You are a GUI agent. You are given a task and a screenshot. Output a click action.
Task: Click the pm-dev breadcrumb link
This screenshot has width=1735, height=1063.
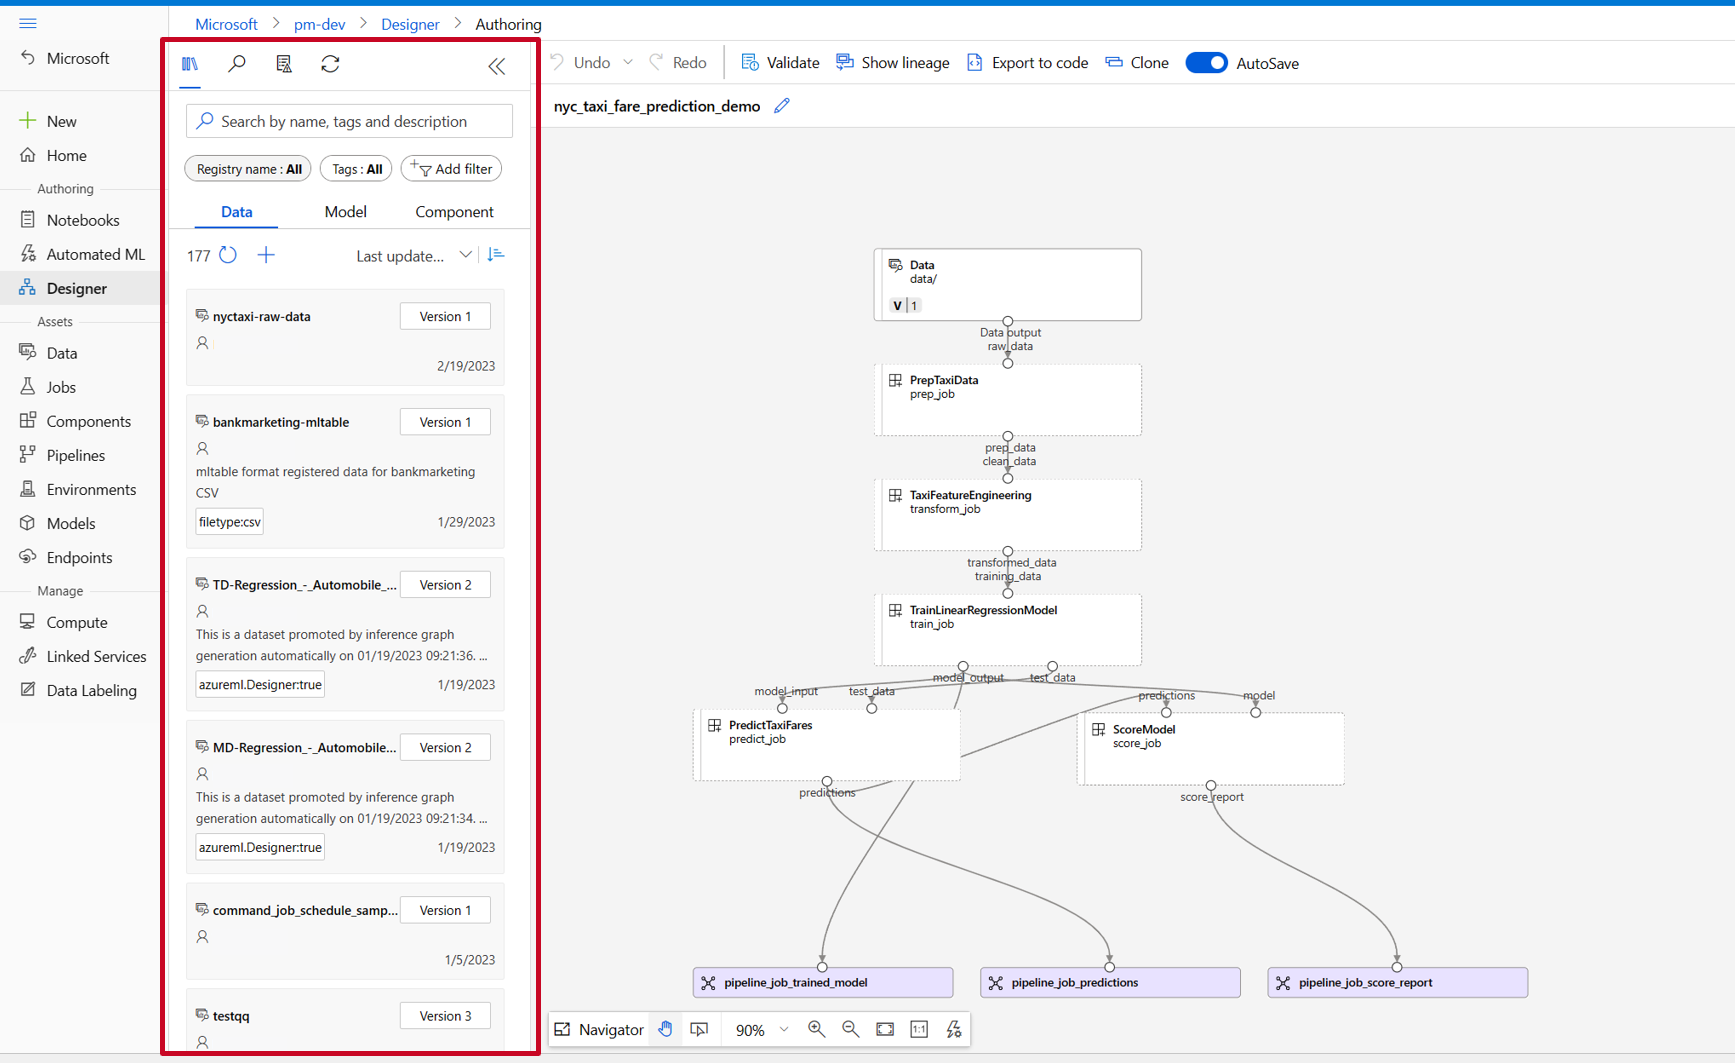[x=319, y=24]
